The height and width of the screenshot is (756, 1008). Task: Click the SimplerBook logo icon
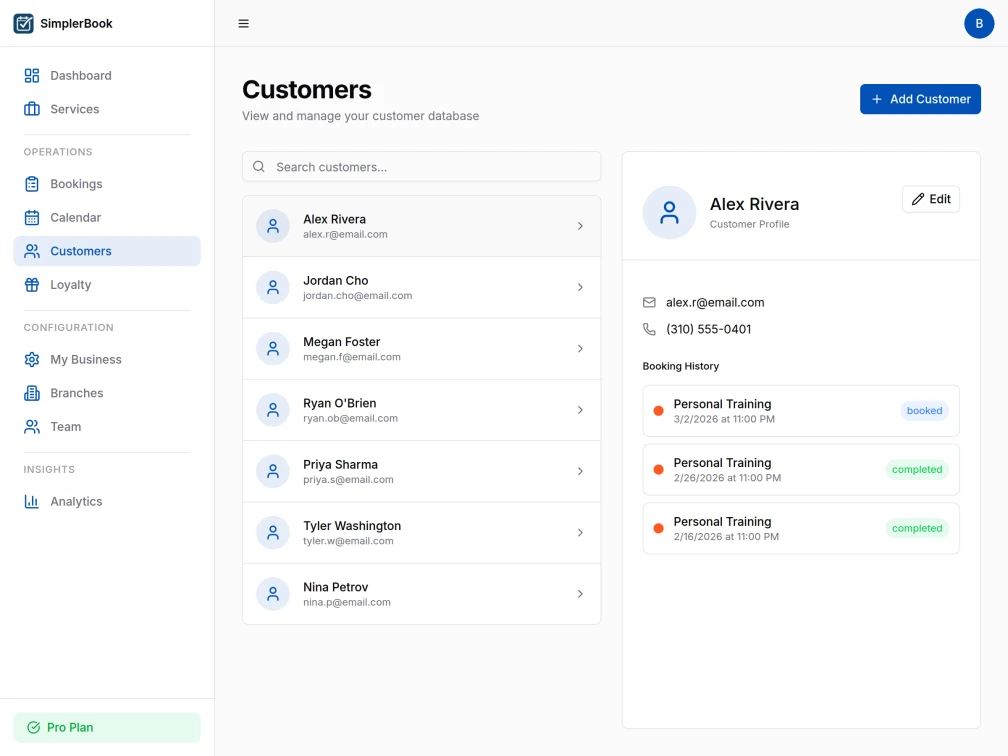24,23
